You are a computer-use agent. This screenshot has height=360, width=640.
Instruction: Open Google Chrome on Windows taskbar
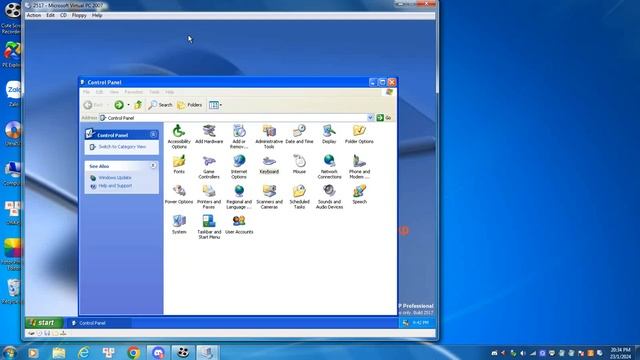[133, 352]
